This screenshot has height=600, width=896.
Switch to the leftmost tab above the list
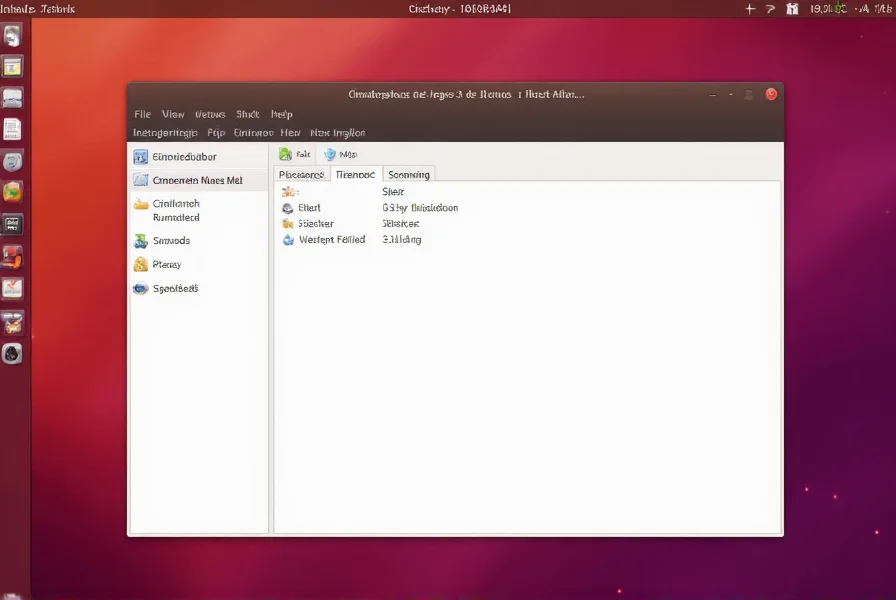tap(301, 174)
